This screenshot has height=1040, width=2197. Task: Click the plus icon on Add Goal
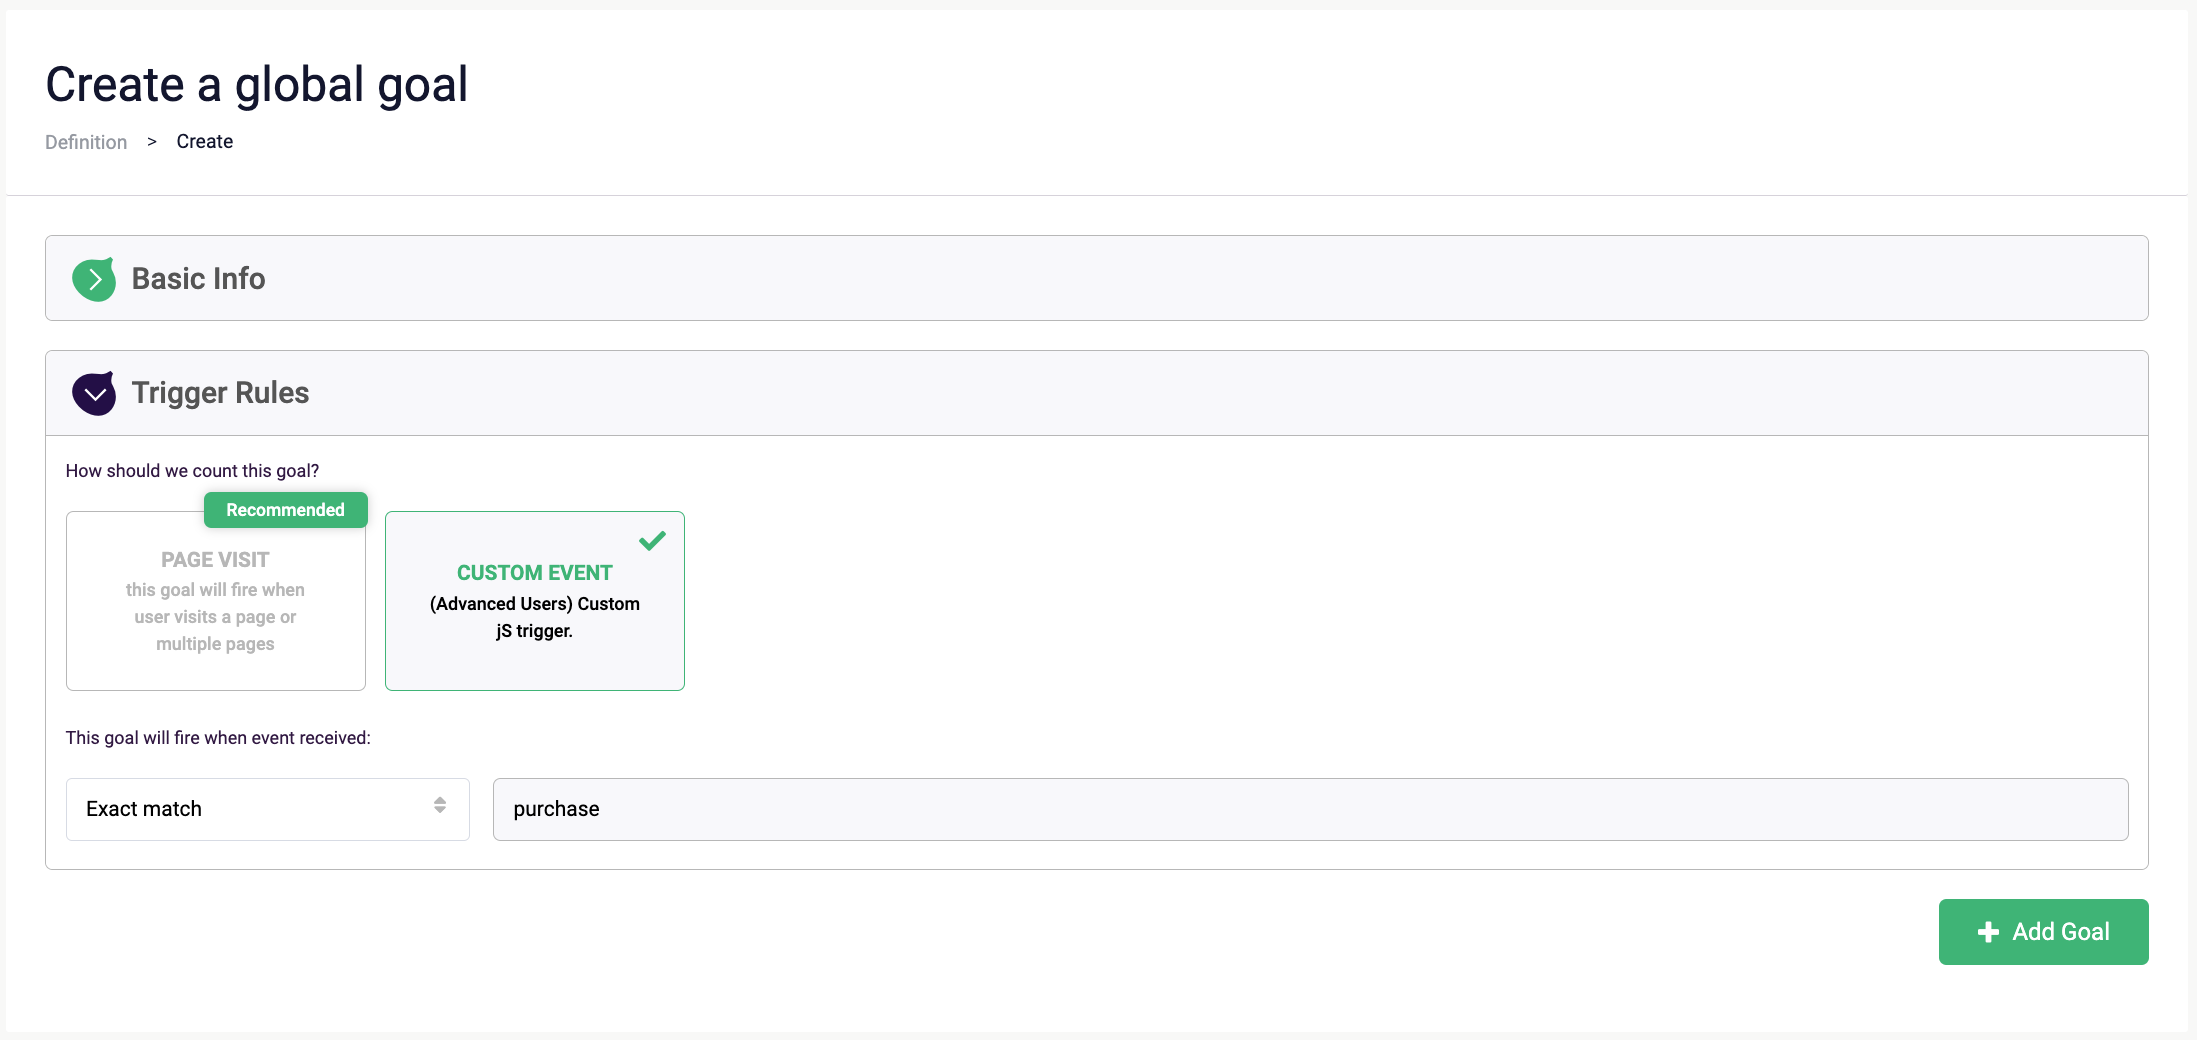tap(1988, 932)
